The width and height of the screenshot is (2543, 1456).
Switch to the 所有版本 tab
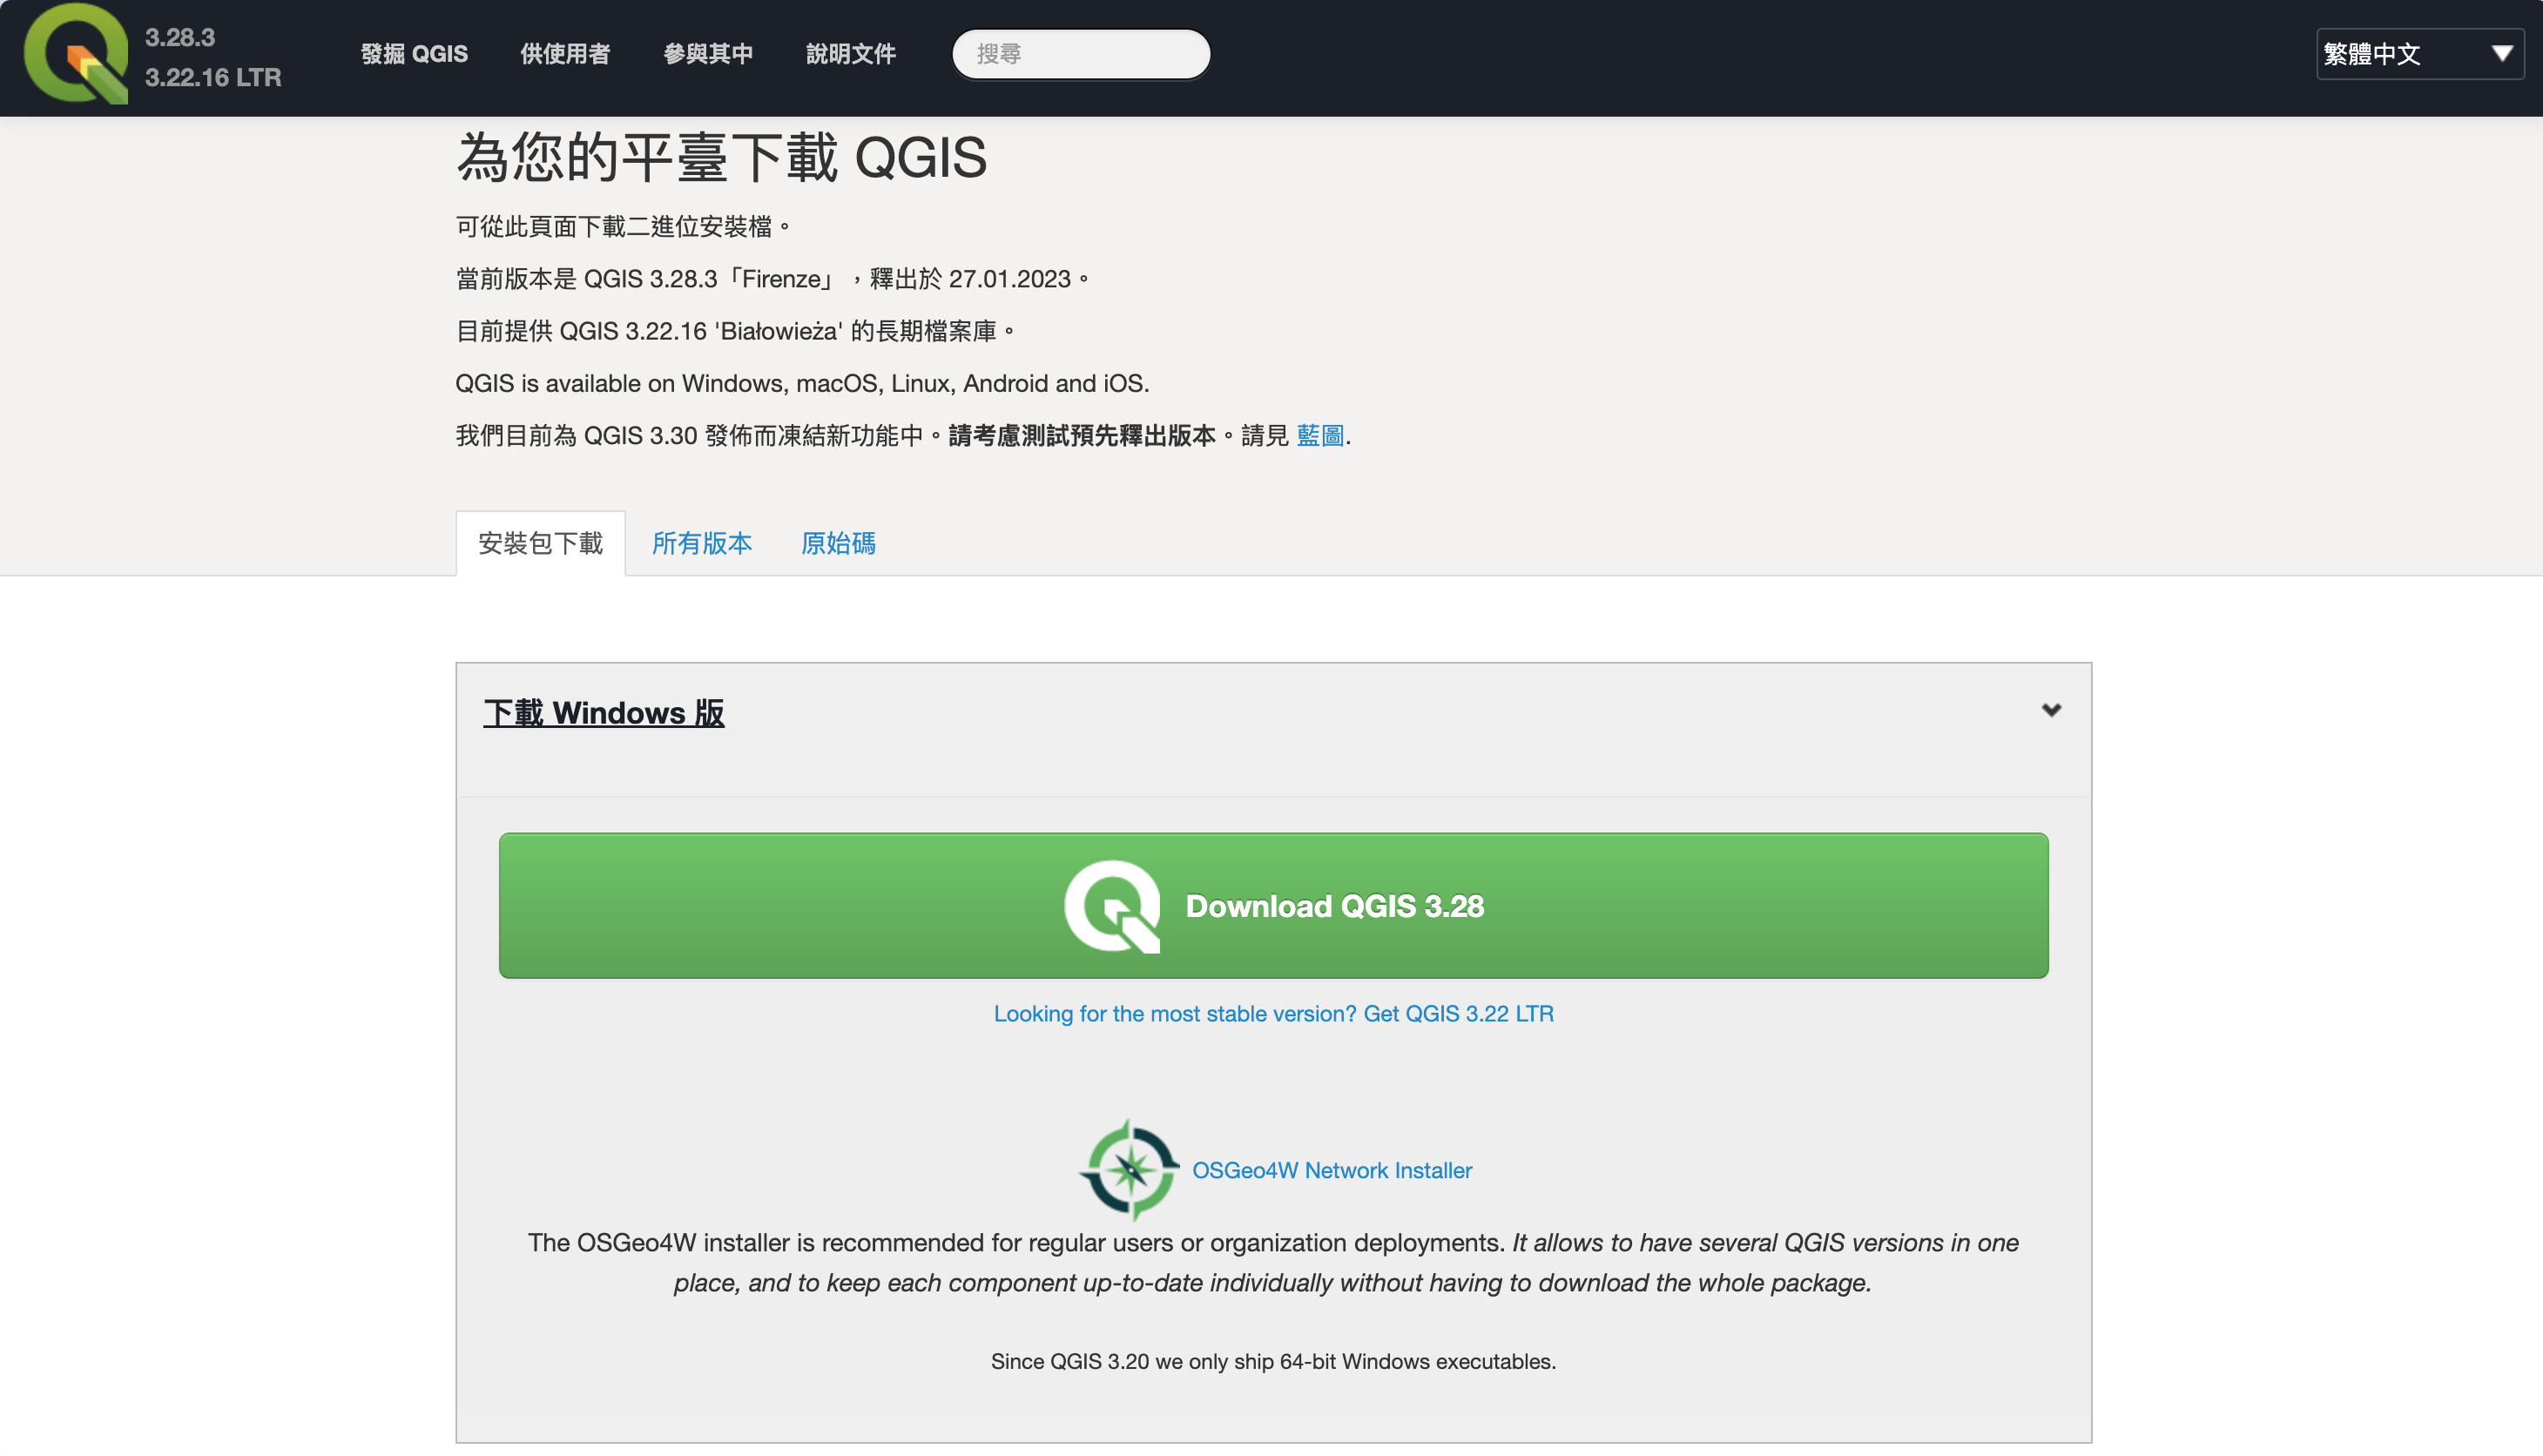pos(702,543)
